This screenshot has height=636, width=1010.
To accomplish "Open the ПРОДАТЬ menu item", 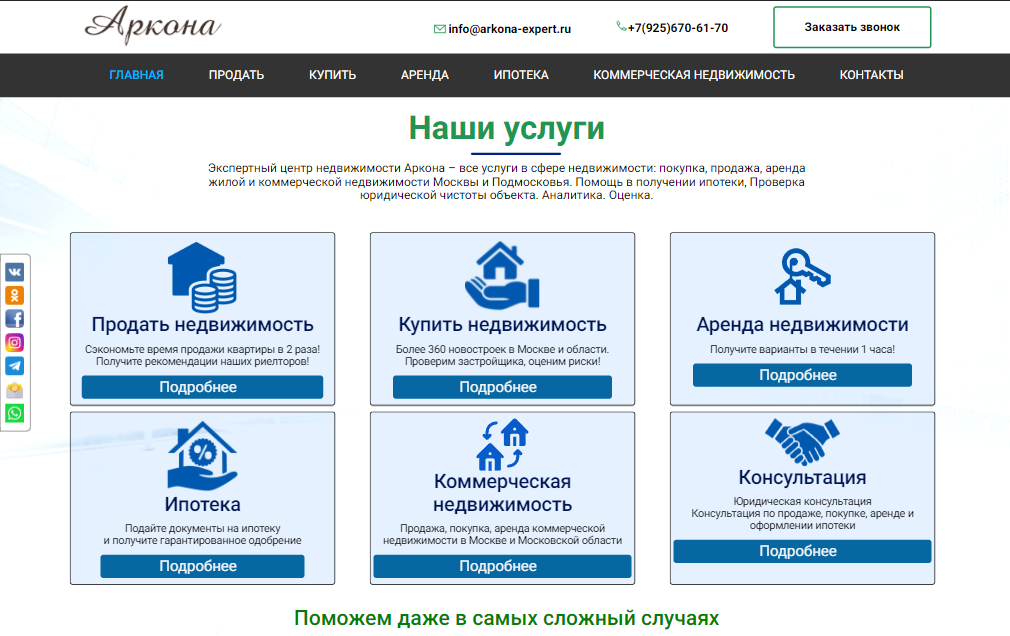I will point(236,75).
